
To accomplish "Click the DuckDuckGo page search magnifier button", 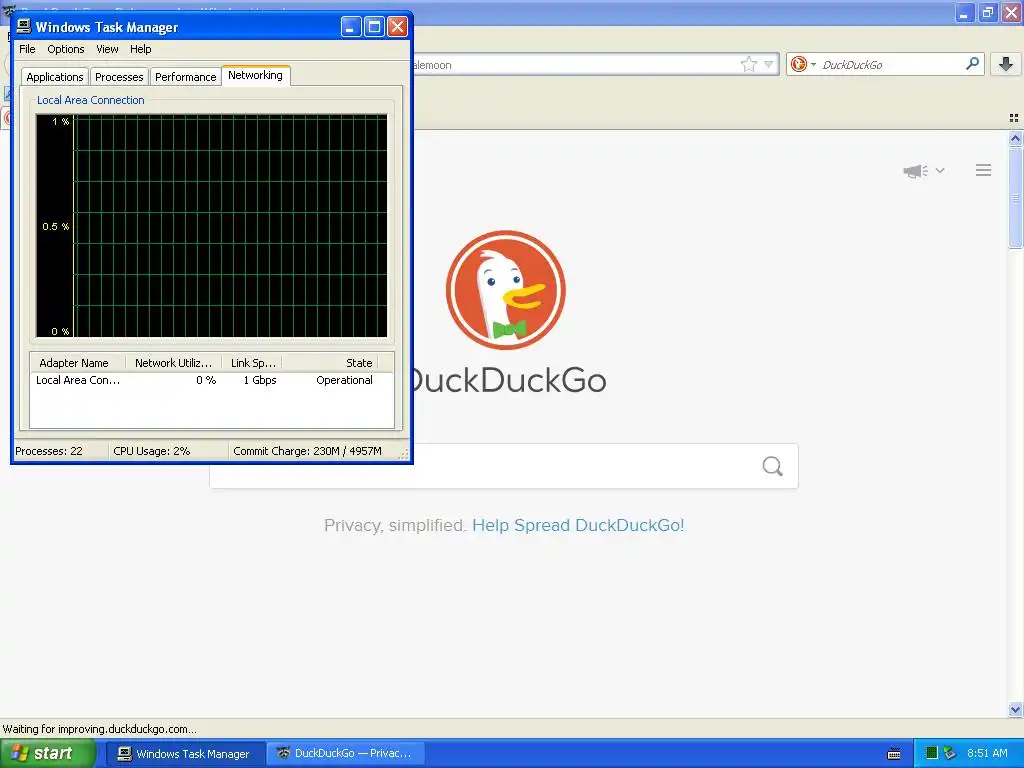I will click(773, 466).
